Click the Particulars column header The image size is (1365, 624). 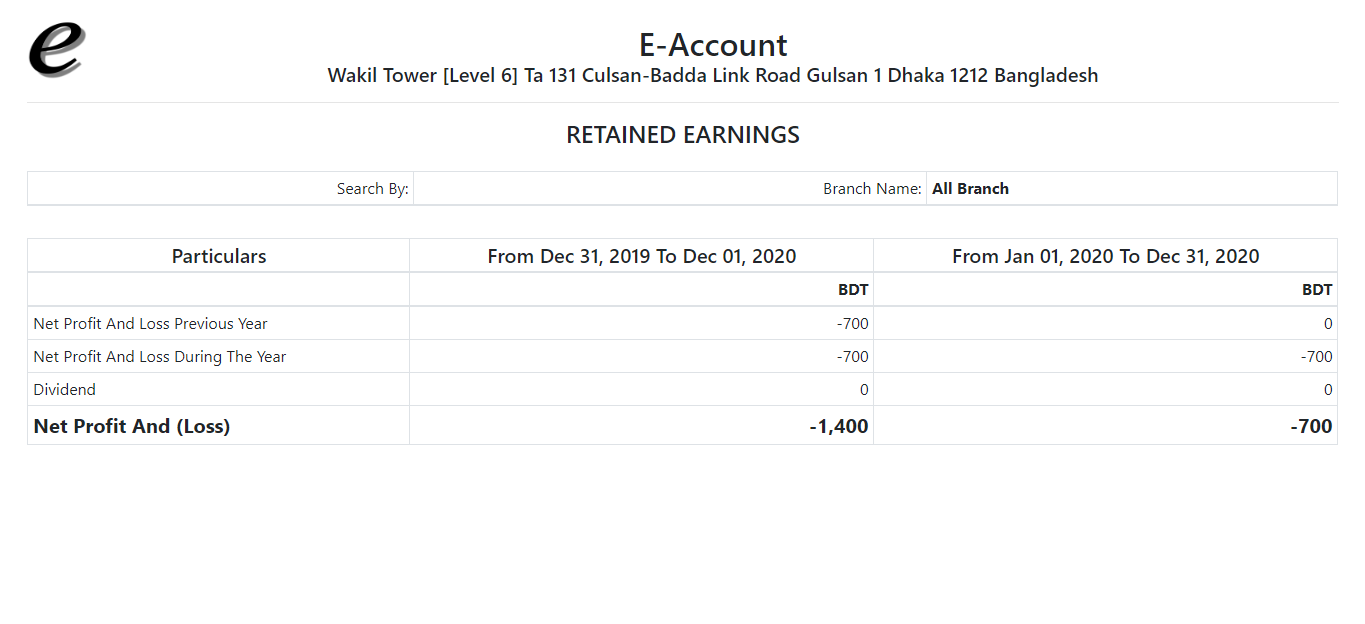(x=218, y=256)
